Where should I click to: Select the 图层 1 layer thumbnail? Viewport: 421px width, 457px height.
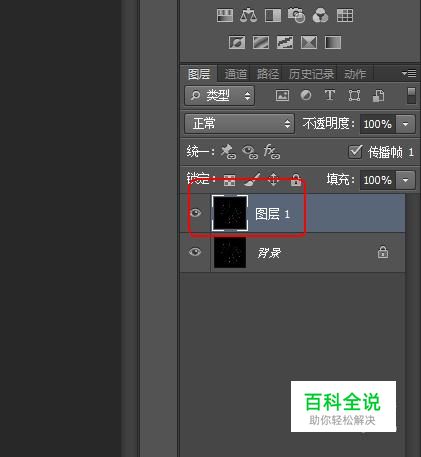(230, 213)
